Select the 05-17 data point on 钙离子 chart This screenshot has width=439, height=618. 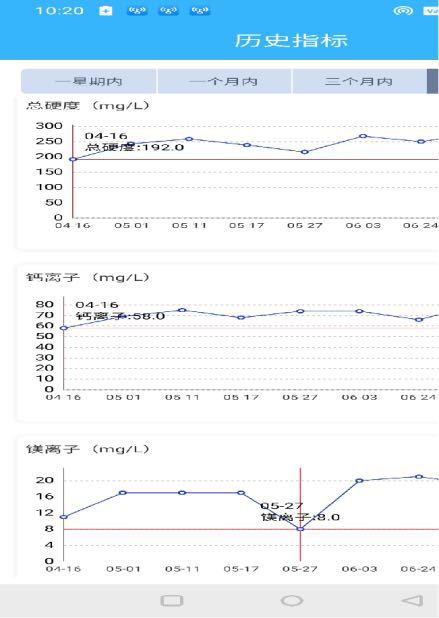coord(241,318)
